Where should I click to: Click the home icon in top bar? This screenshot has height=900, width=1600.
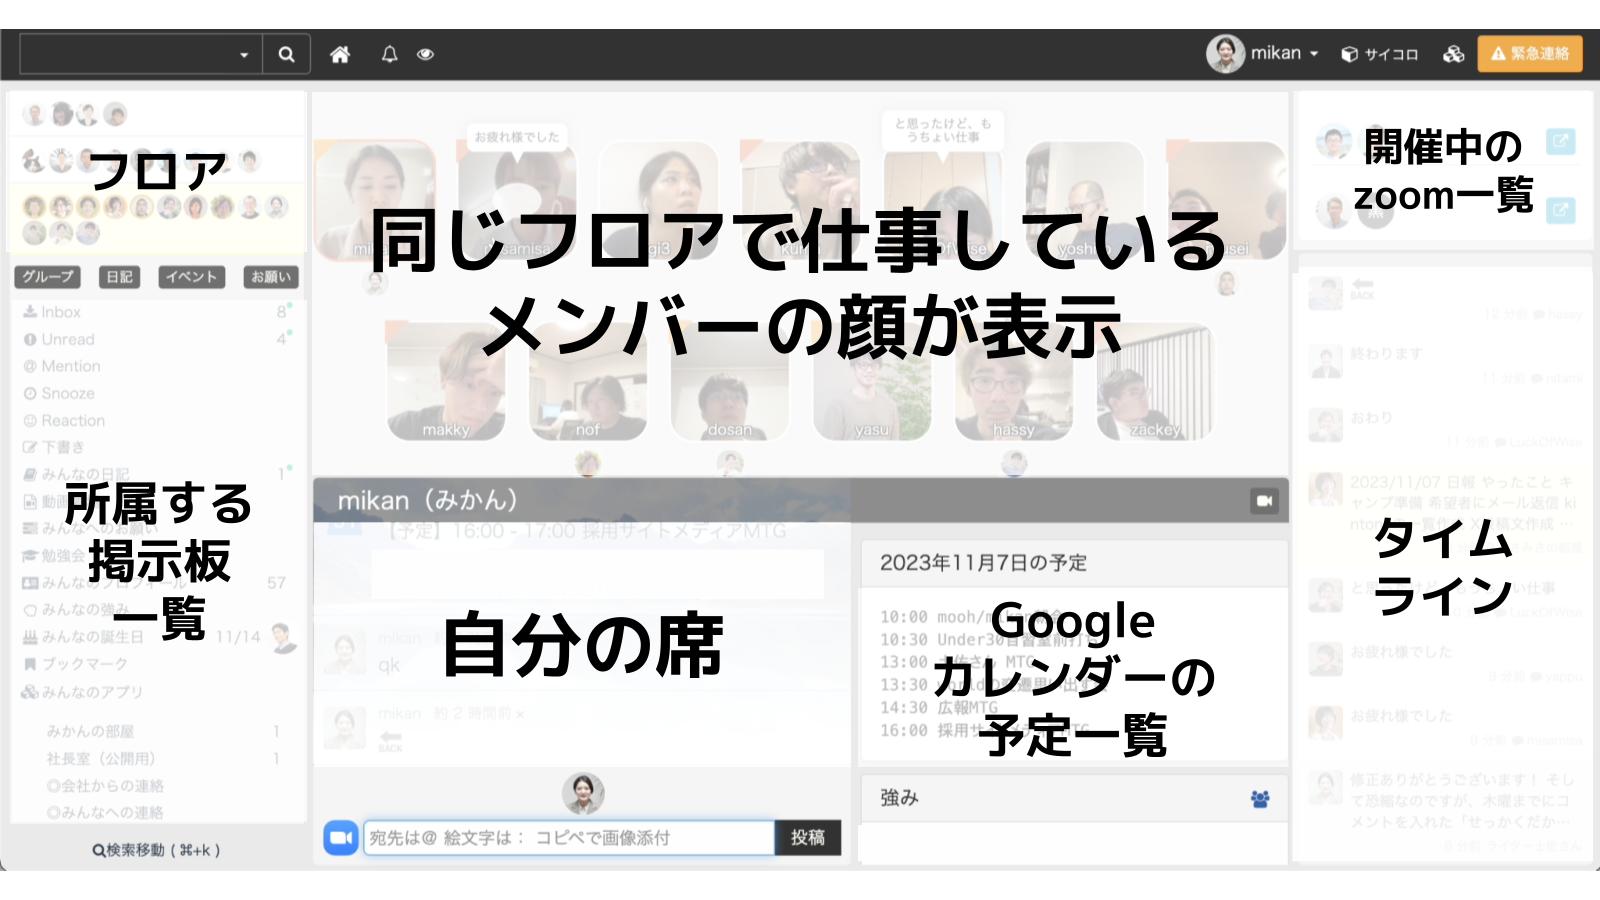pos(340,54)
